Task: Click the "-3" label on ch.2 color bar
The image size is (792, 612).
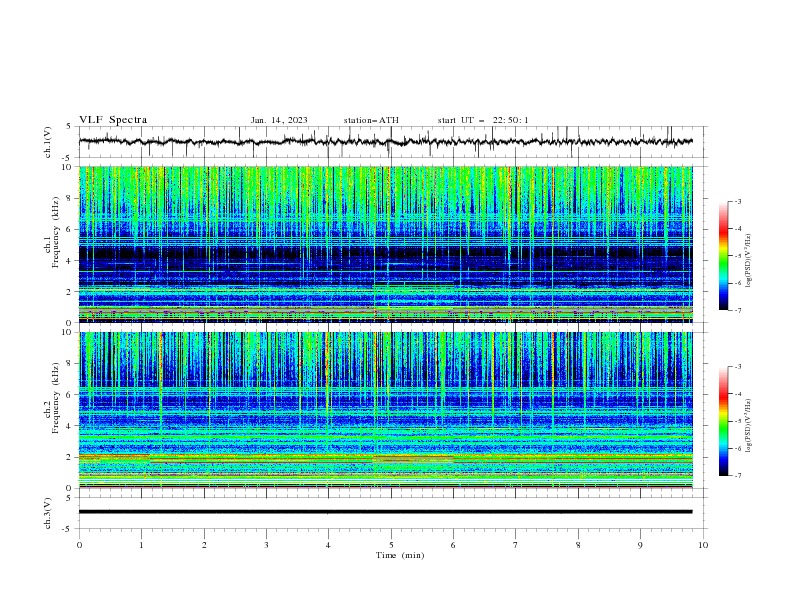Action: (738, 367)
